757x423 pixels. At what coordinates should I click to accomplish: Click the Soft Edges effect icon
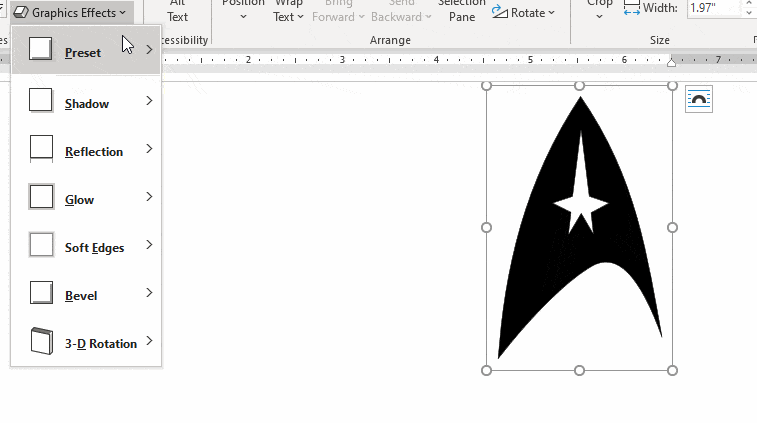tap(41, 244)
